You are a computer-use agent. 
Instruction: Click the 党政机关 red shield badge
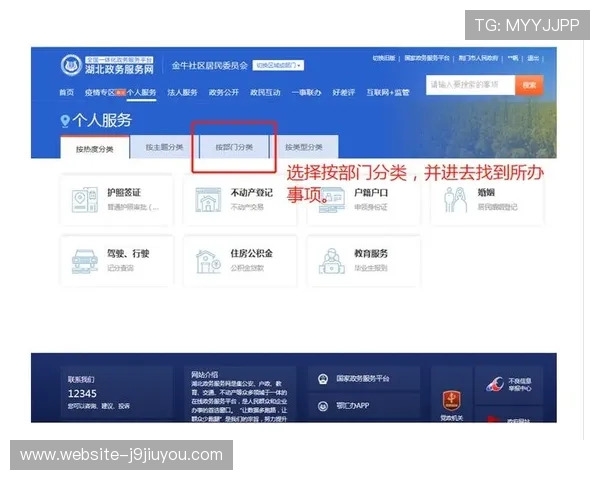(452, 401)
